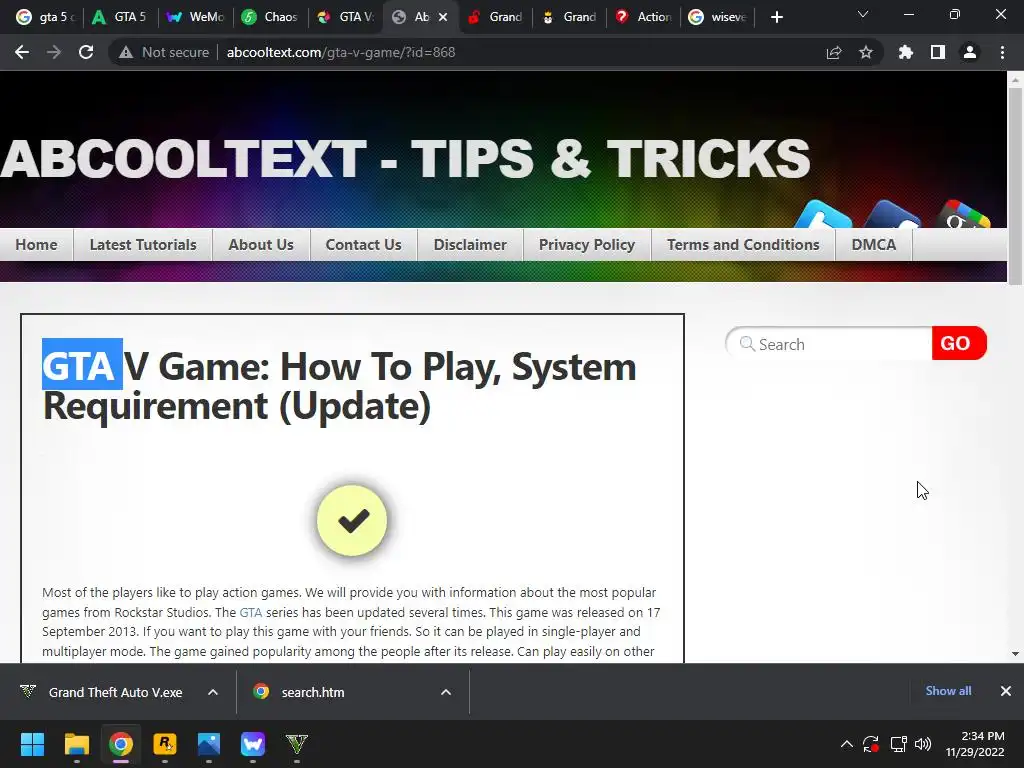The height and width of the screenshot is (768, 1024).
Task: Open Chrome extensions puzzle icon
Action: point(906,52)
